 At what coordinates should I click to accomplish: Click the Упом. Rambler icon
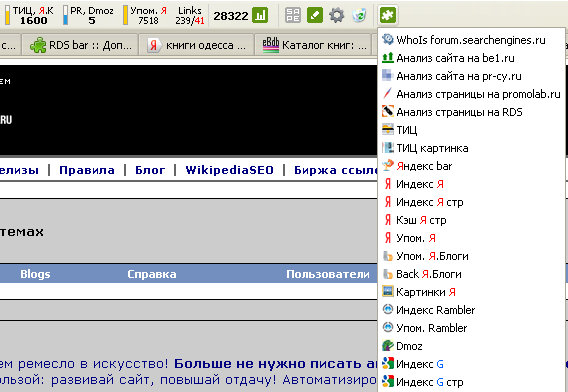tap(388, 328)
